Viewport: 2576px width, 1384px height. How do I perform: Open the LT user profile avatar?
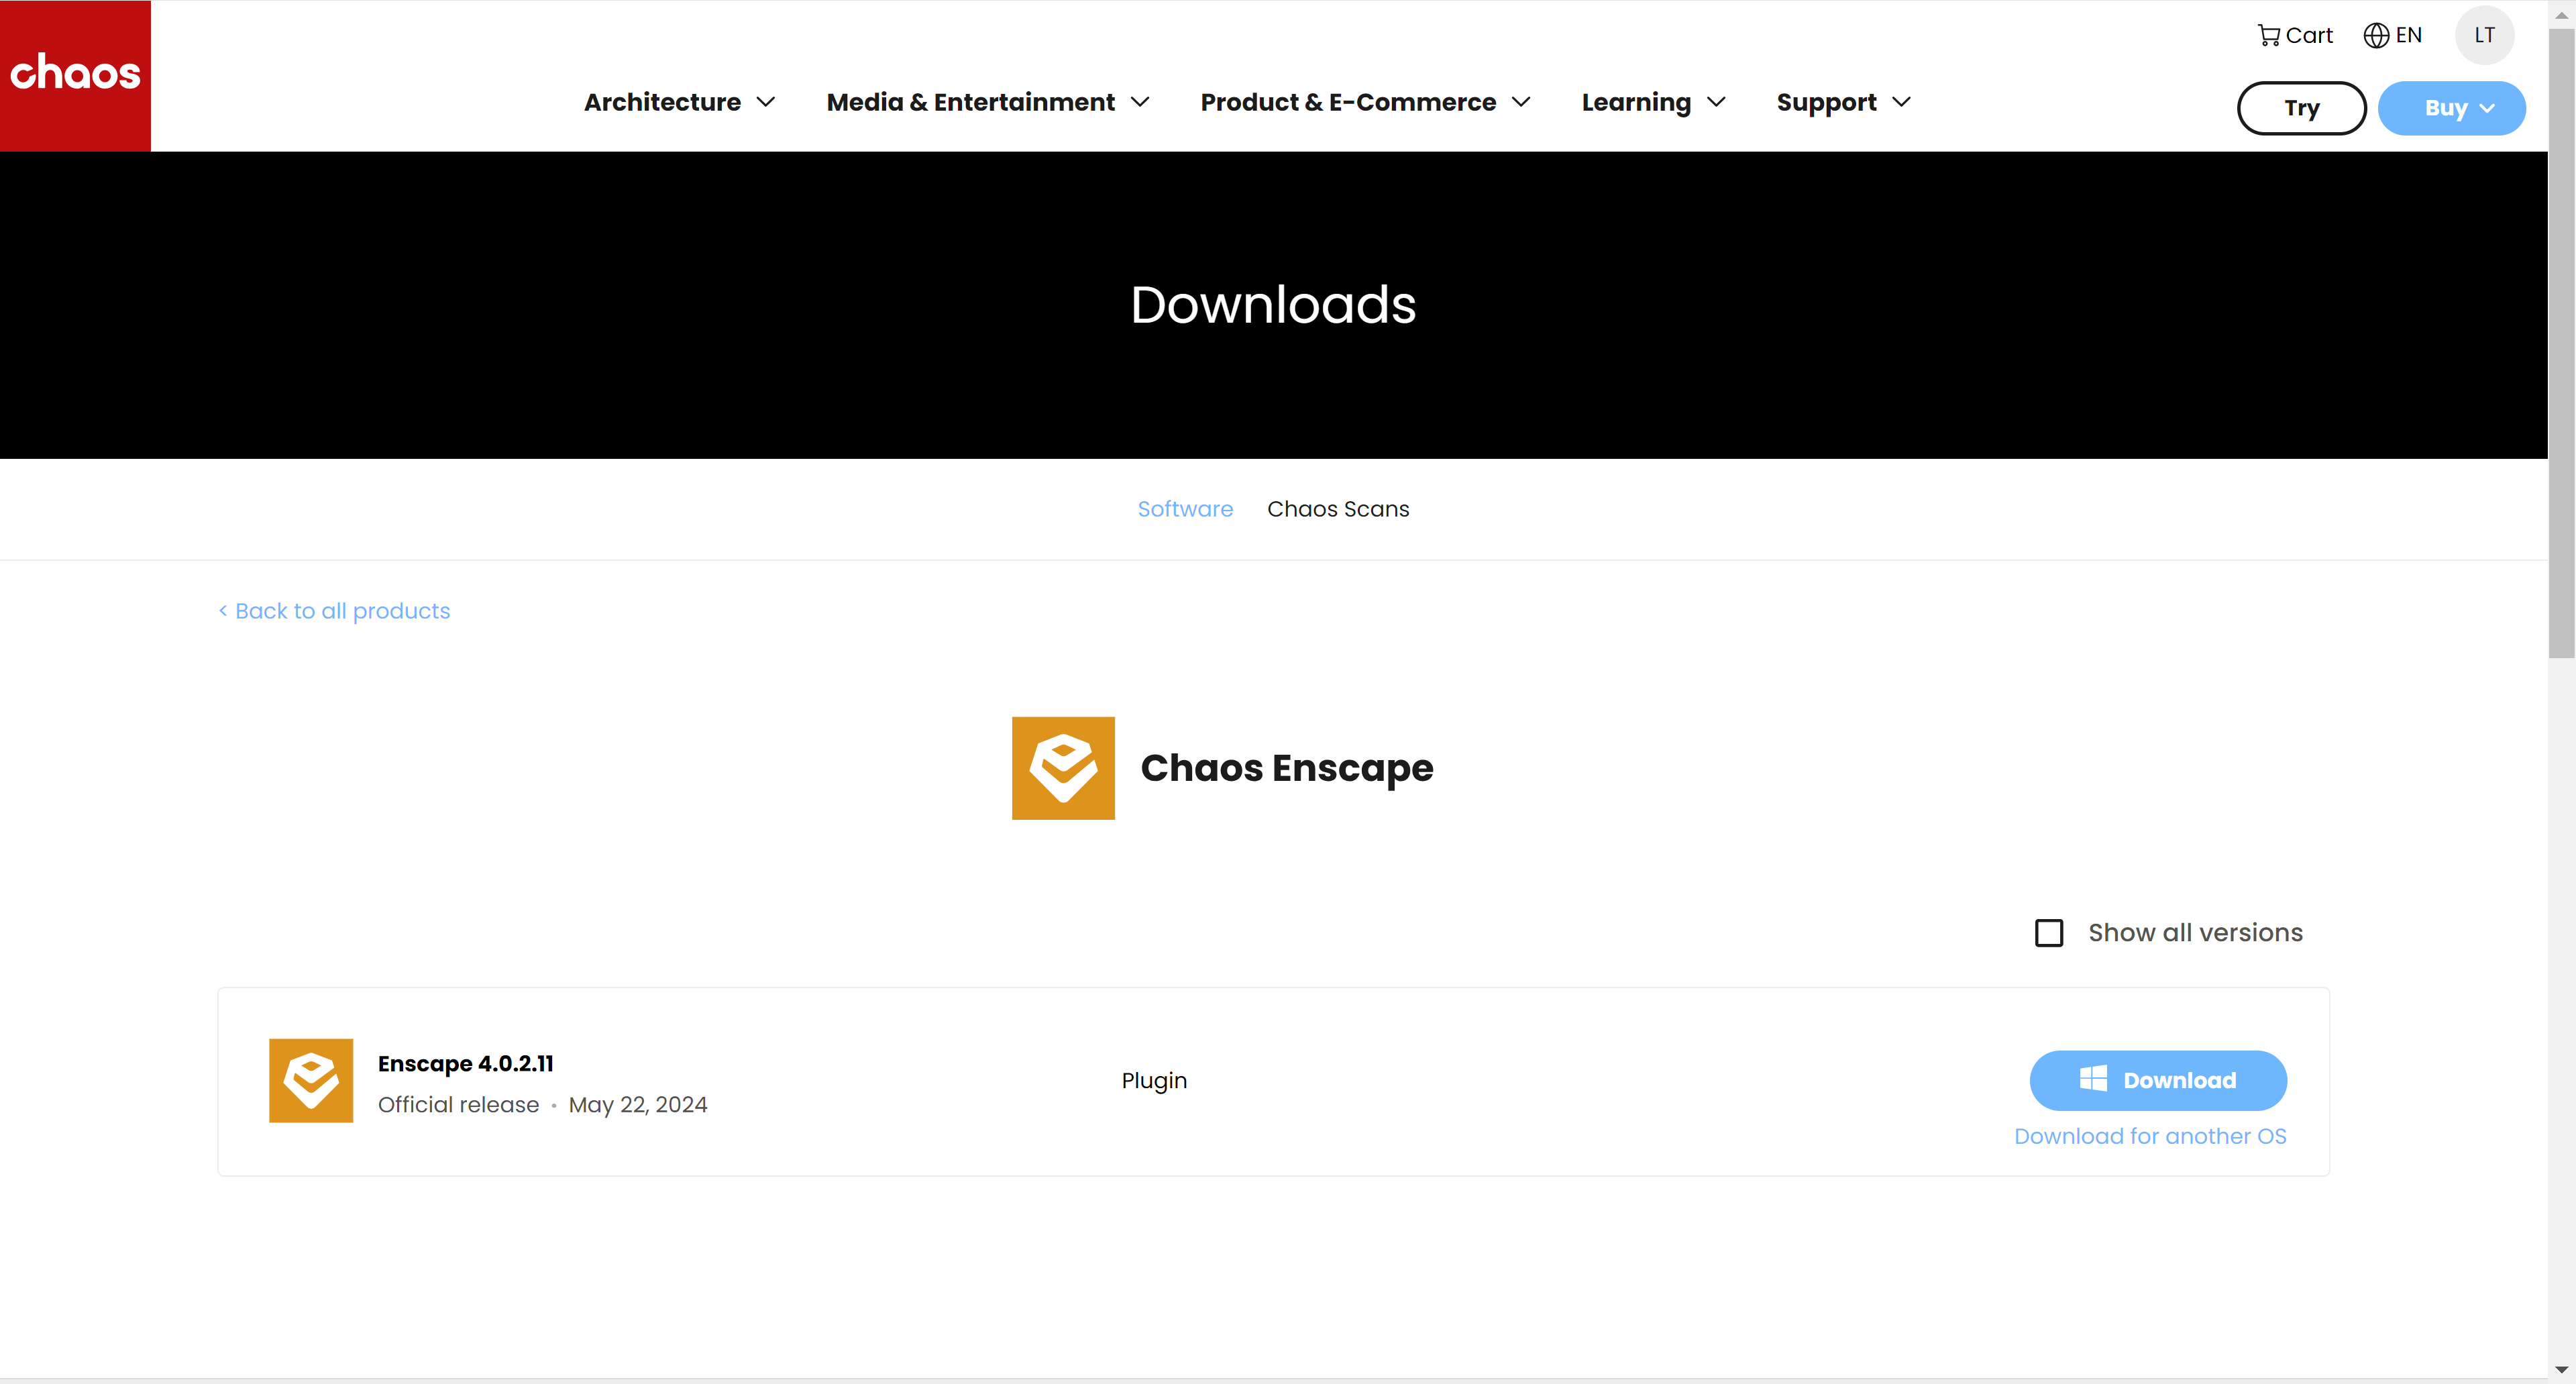tap(2485, 35)
